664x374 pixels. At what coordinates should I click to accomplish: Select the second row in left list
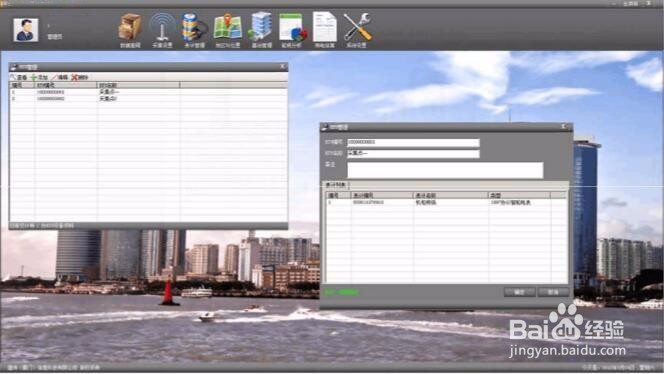pos(148,99)
